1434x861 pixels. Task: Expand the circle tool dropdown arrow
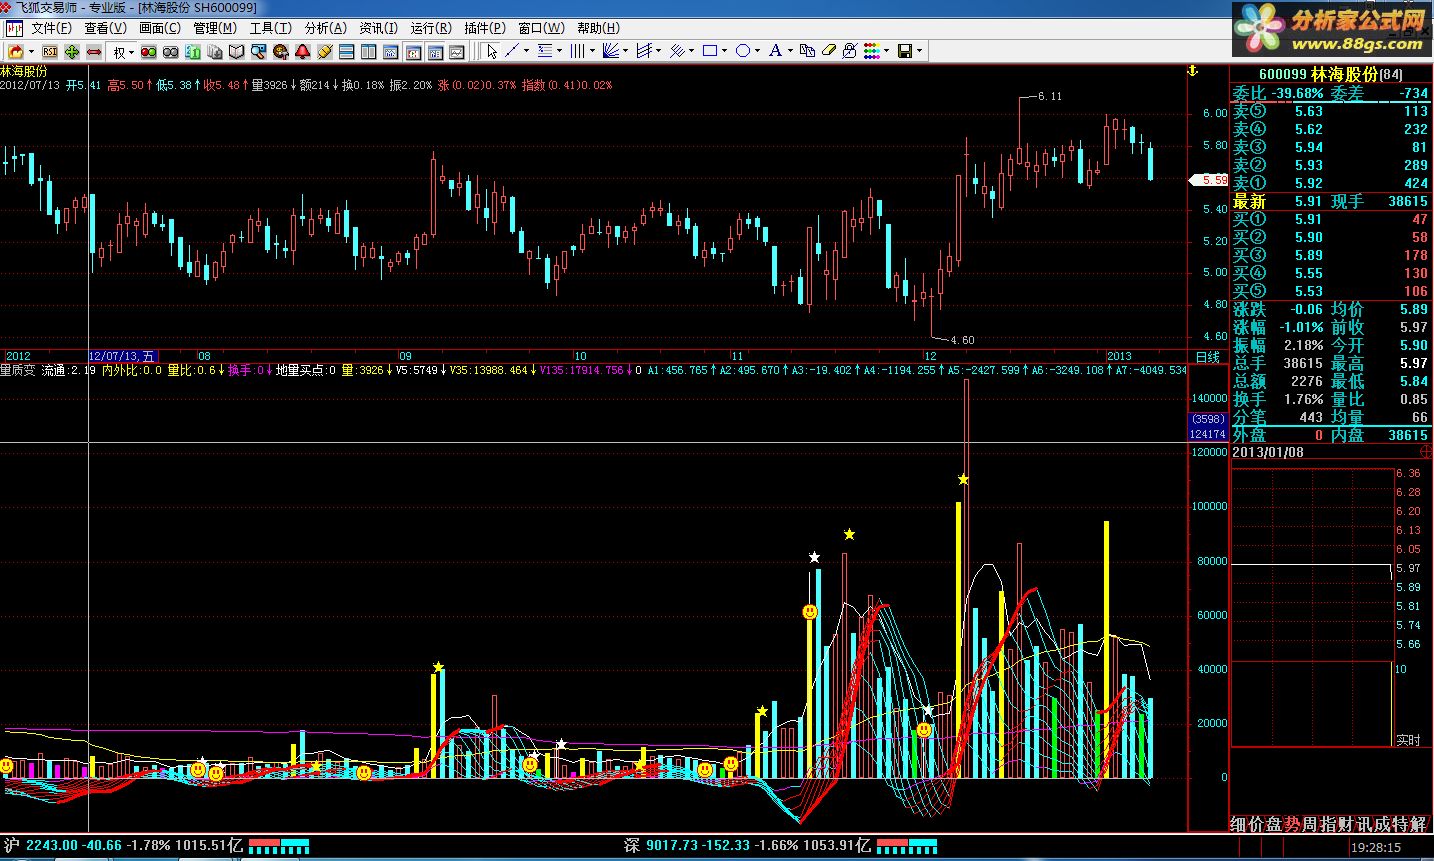(x=757, y=51)
